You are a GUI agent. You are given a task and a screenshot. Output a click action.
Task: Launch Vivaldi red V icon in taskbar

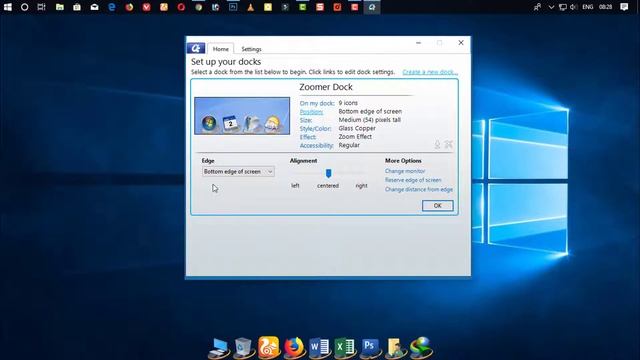[147, 7]
